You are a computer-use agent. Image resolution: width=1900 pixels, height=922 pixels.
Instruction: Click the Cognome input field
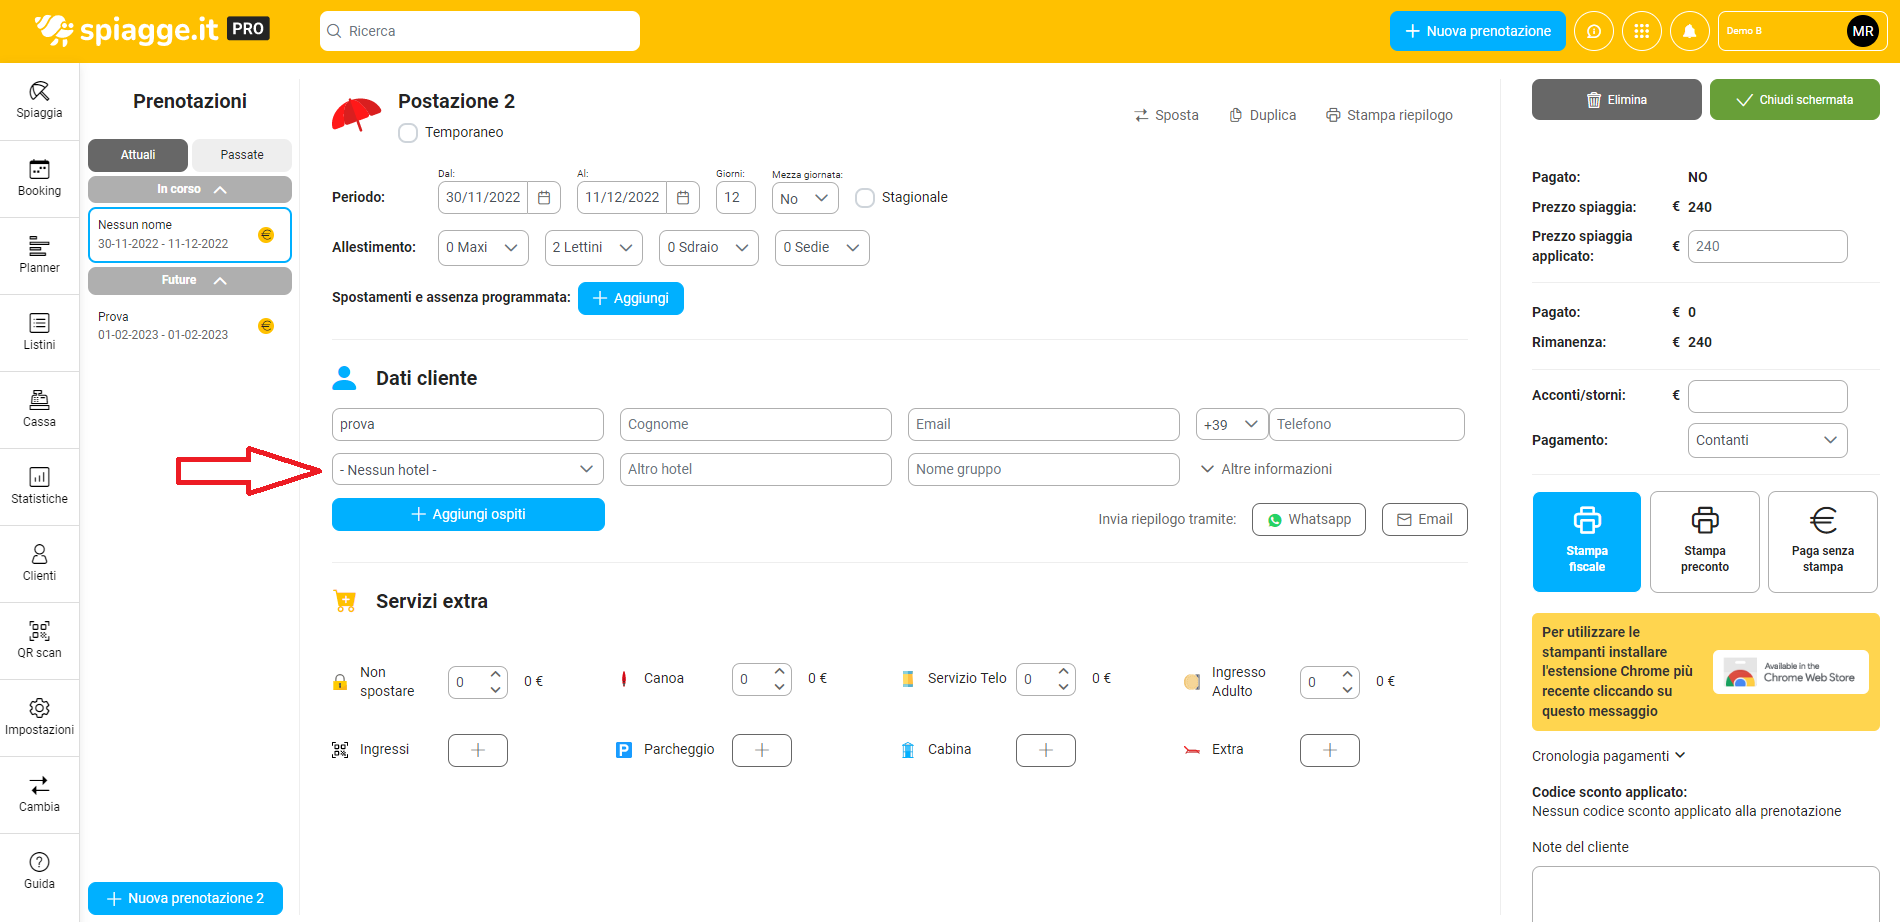[755, 425]
